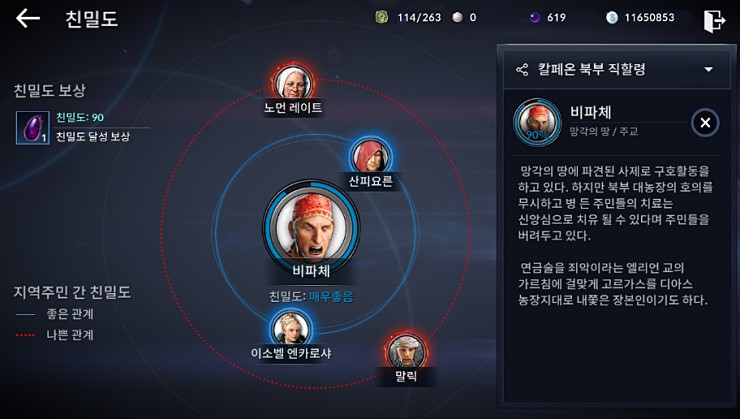Screen dimensions: 740x419
Task: Tap the purple gem reward item icon
Action: click(x=33, y=127)
